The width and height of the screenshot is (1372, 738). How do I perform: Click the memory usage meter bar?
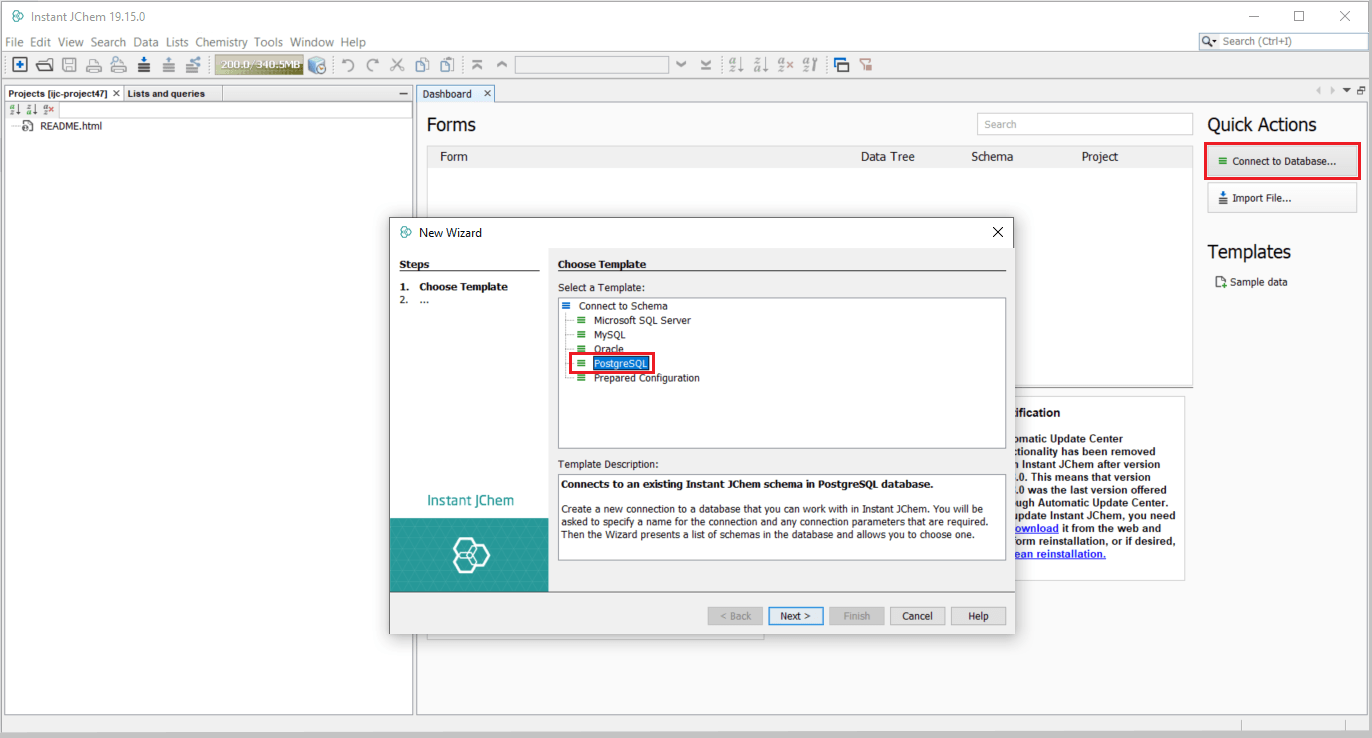tap(258, 64)
